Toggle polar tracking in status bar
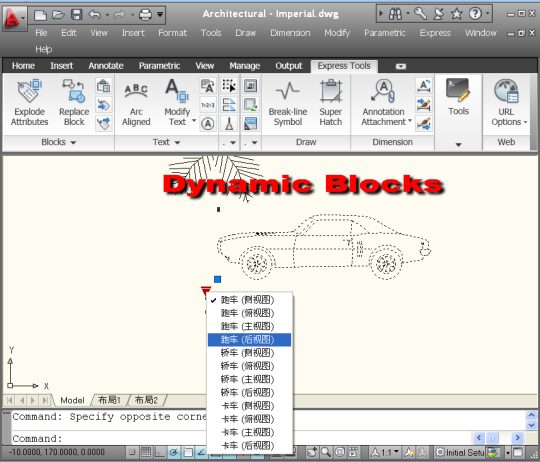The height and width of the screenshot is (462, 540). (x=174, y=452)
